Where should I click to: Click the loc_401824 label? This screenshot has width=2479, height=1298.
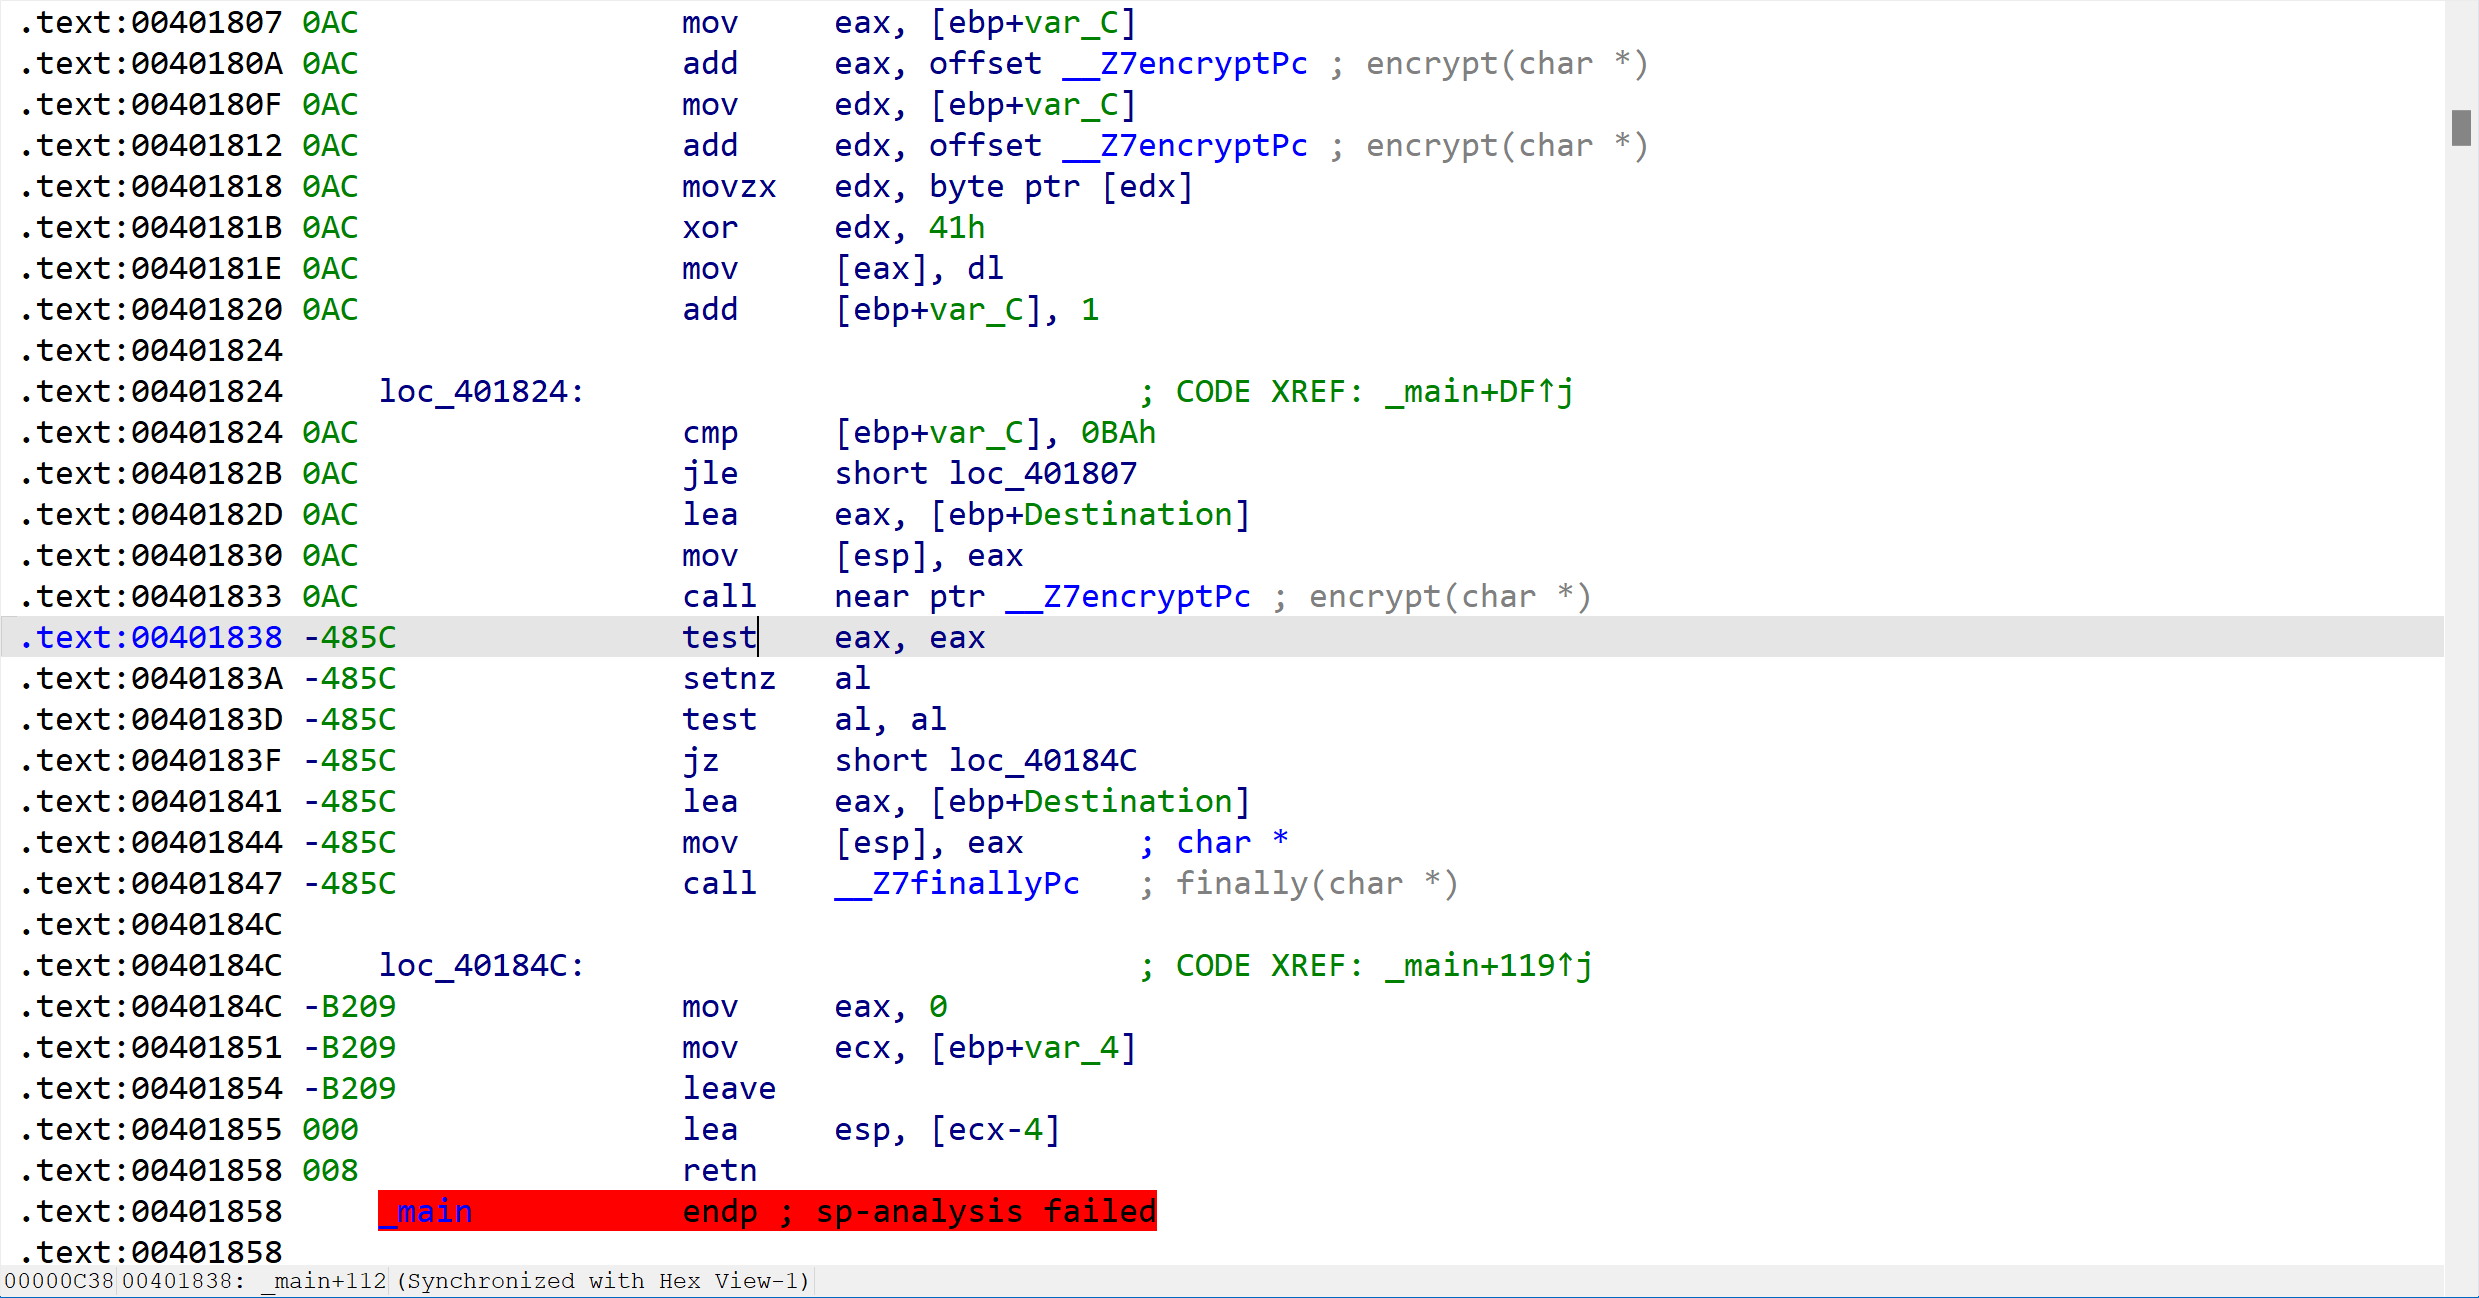[x=480, y=392]
